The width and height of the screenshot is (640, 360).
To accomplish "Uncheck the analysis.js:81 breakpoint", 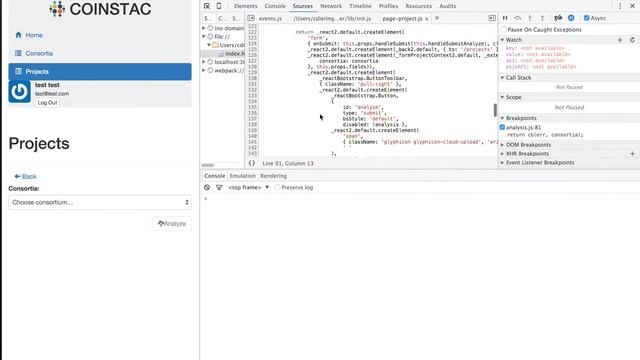I will point(502,127).
